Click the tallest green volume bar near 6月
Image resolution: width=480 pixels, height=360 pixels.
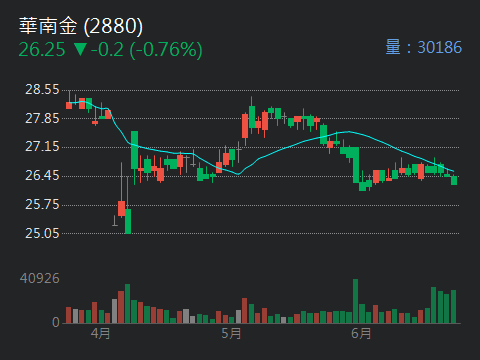point(355,301)
